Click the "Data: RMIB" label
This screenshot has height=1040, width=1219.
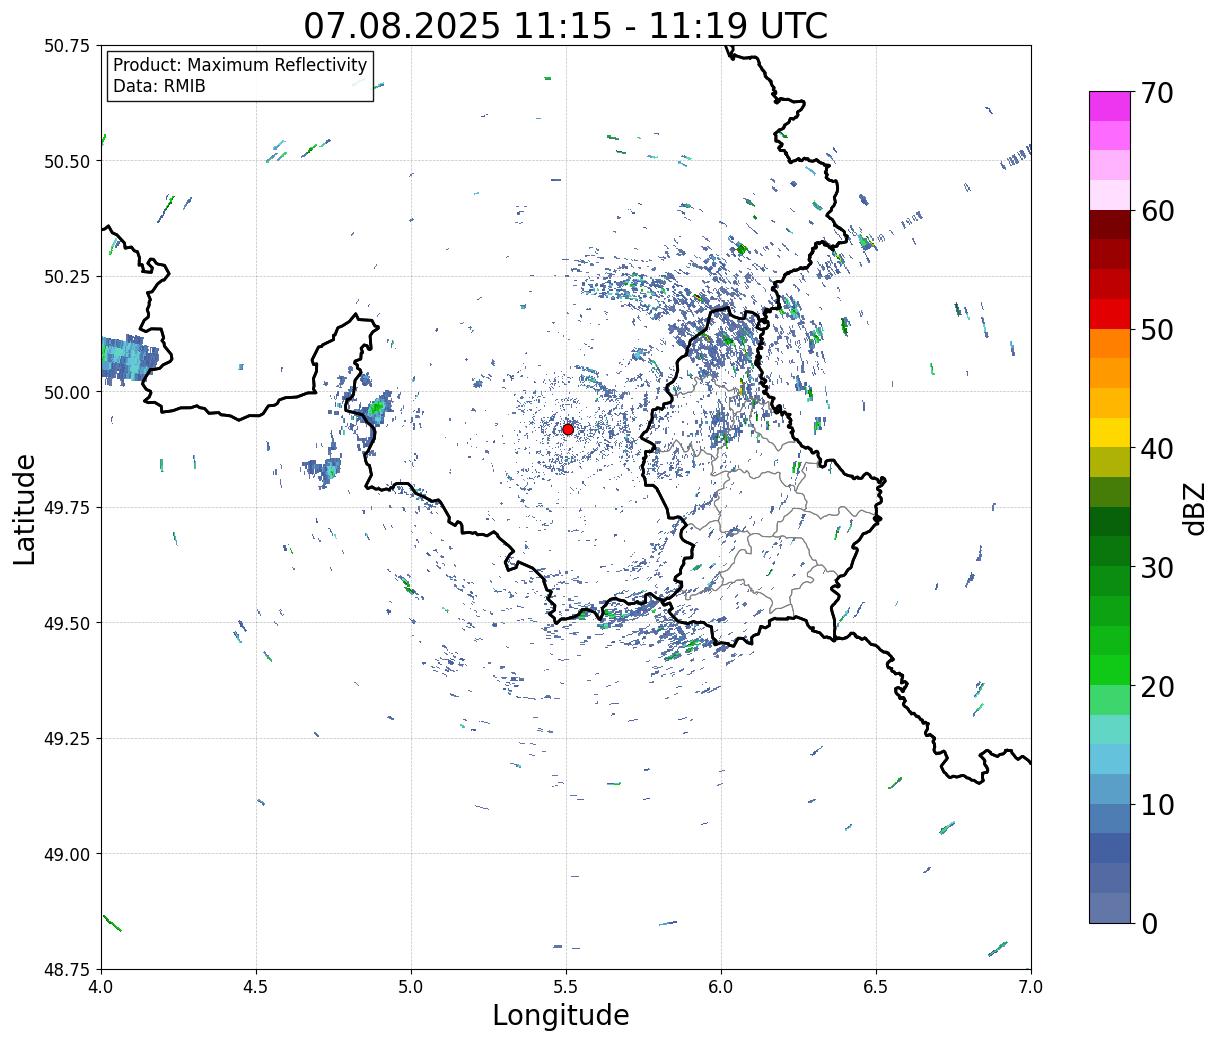tap(159, 87)
